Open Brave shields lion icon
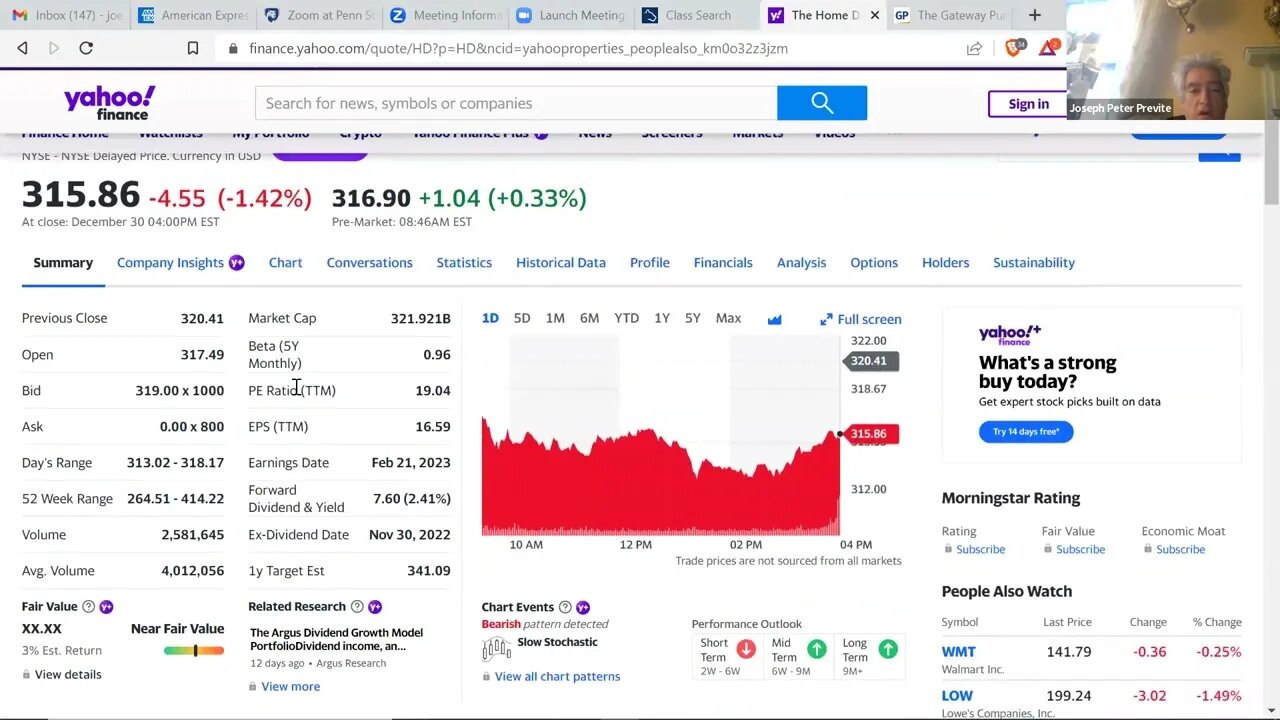The width and height of the screenshot is (1280, 720). pos(1013,47)
